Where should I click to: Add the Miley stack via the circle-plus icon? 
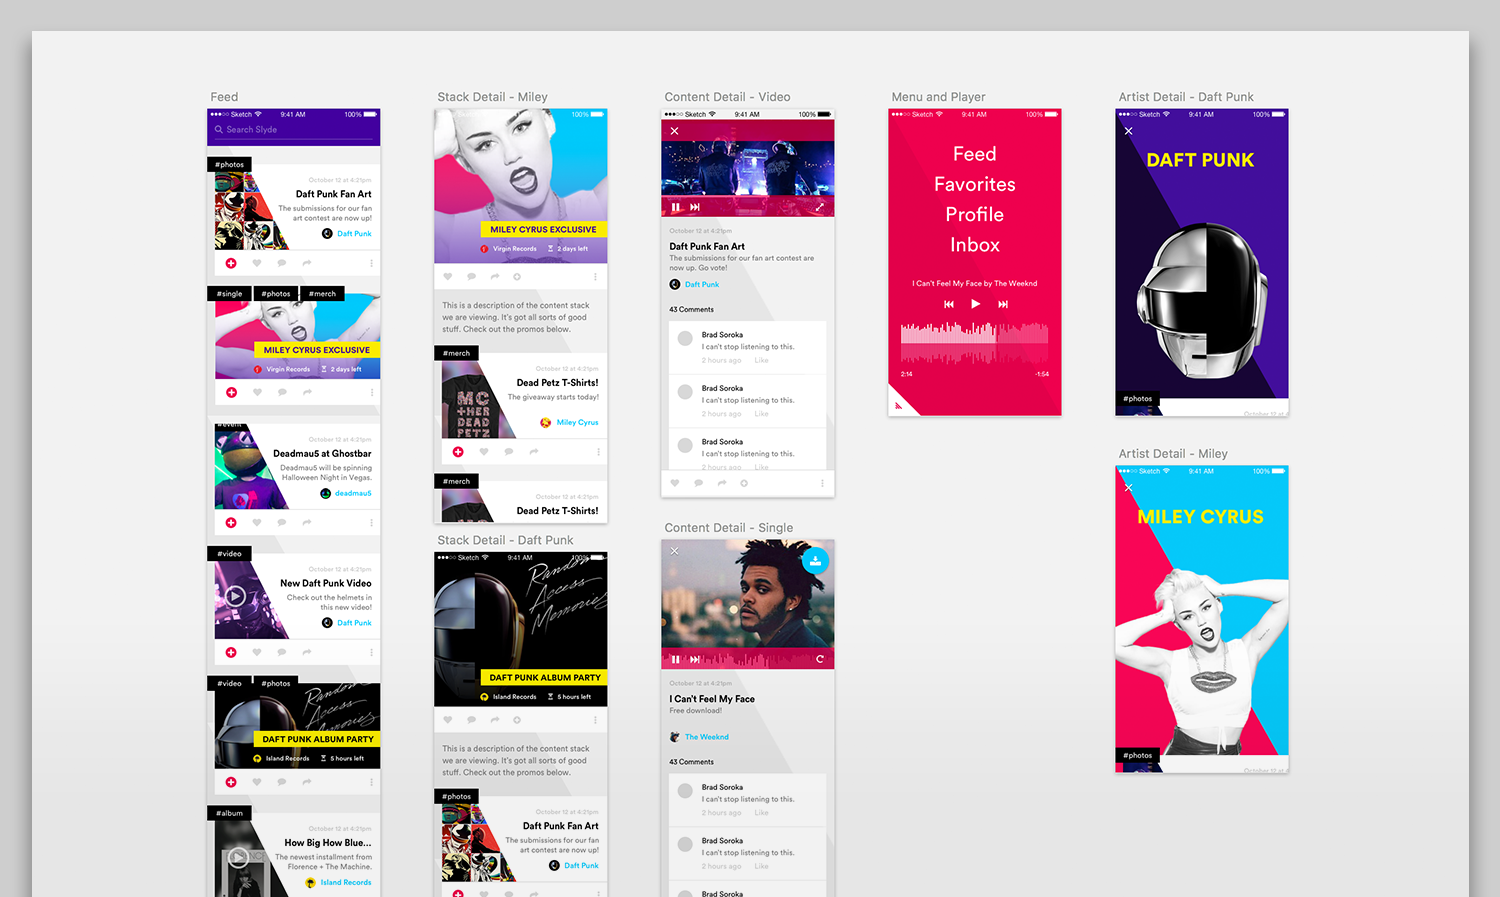[x=517, y=276]
